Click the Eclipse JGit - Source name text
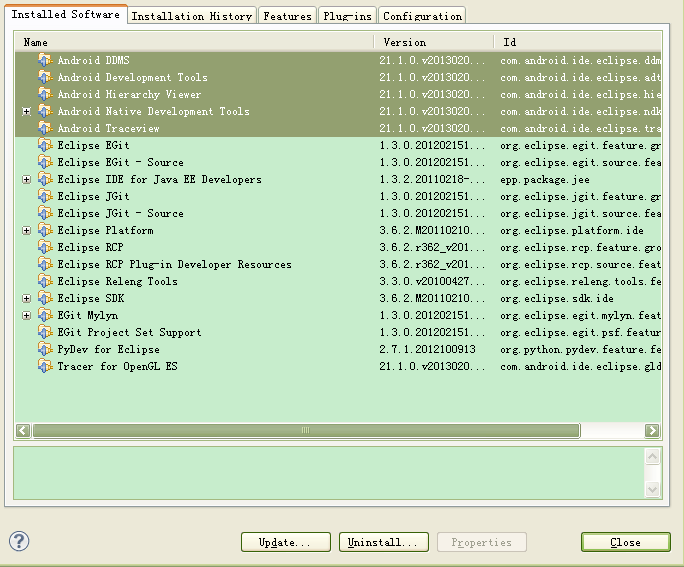The image size is (684, 567). coord(120,213)
